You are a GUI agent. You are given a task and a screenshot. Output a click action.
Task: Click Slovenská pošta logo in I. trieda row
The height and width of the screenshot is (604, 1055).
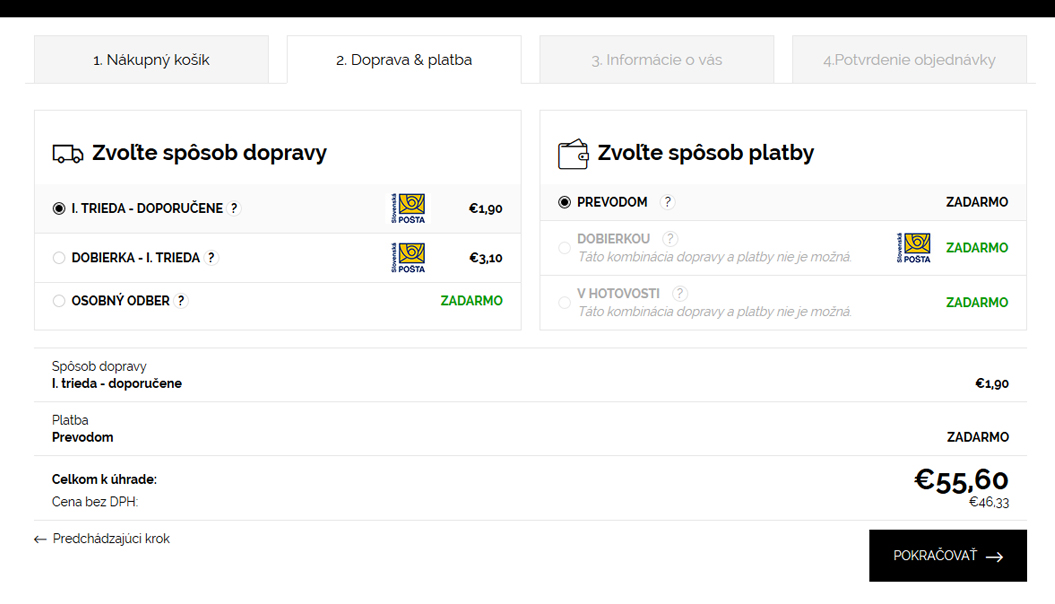coord(408,209)
